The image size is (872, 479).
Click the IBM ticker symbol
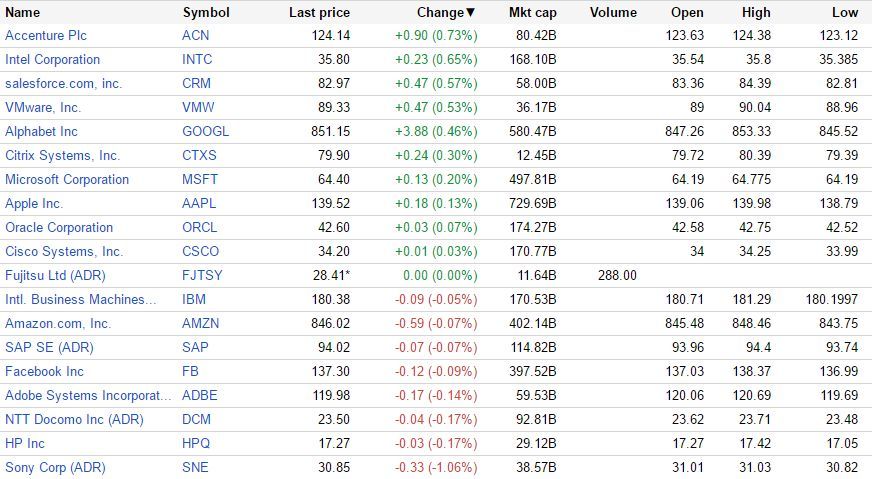coord(194,299)
